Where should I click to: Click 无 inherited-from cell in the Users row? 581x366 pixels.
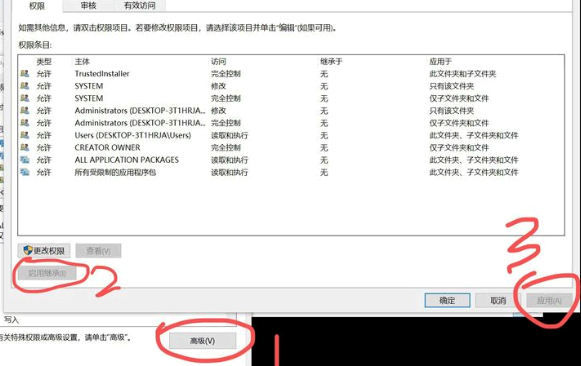324,135
